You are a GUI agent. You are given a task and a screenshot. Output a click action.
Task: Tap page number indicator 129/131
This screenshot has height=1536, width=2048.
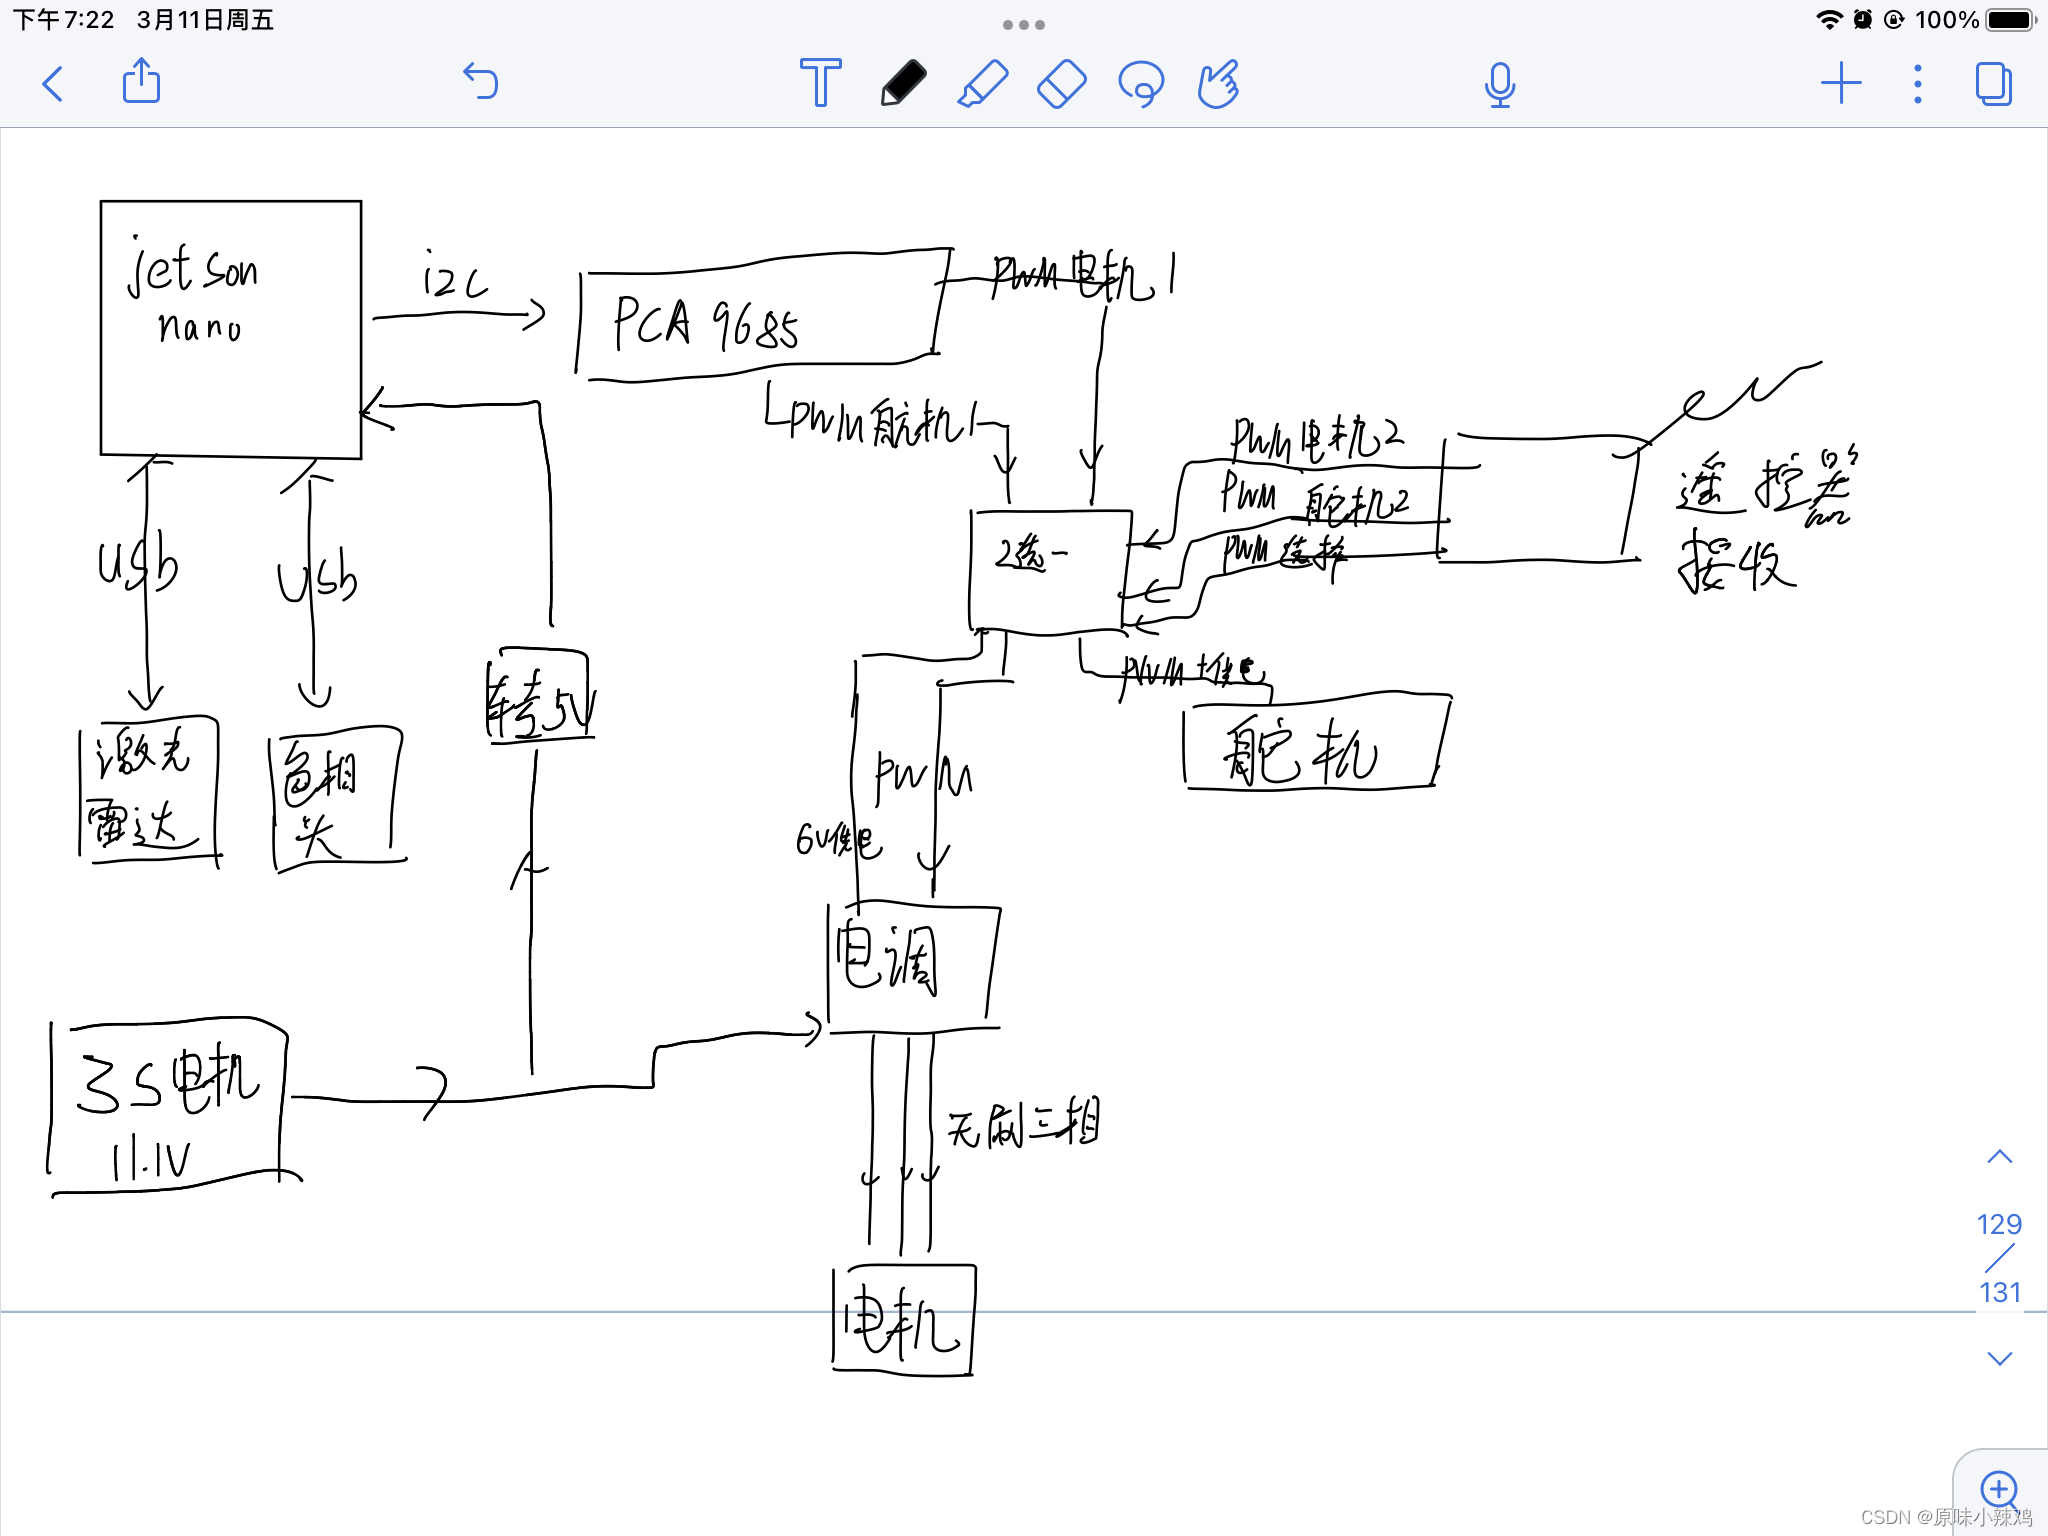(1999, 1258)
